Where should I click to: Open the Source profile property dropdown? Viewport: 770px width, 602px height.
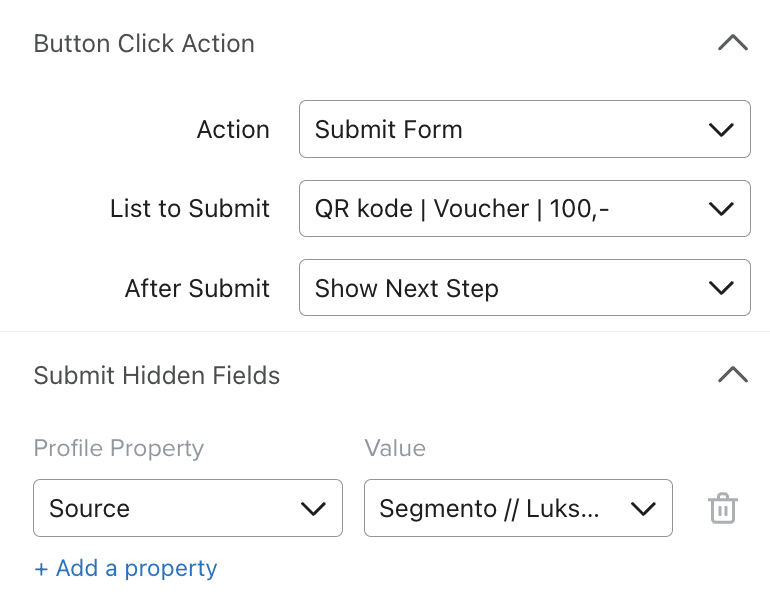[188, 508]
